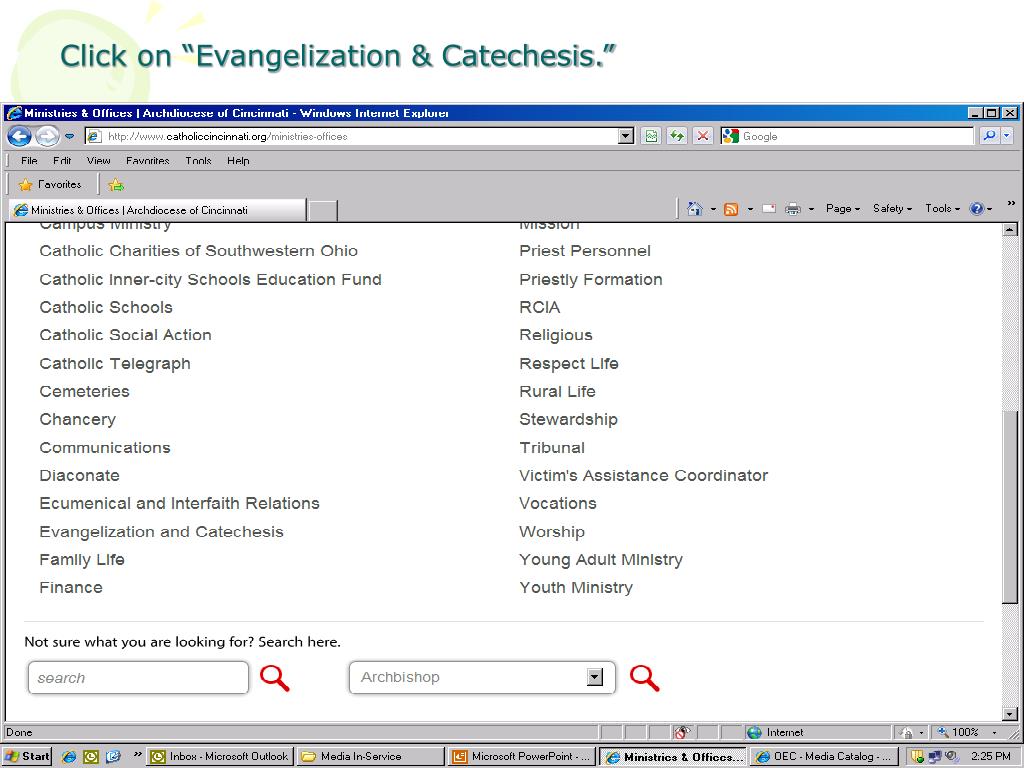Click the Print icon
Viewport: 1024px width, 768px height.
click(x=793, y=209)
